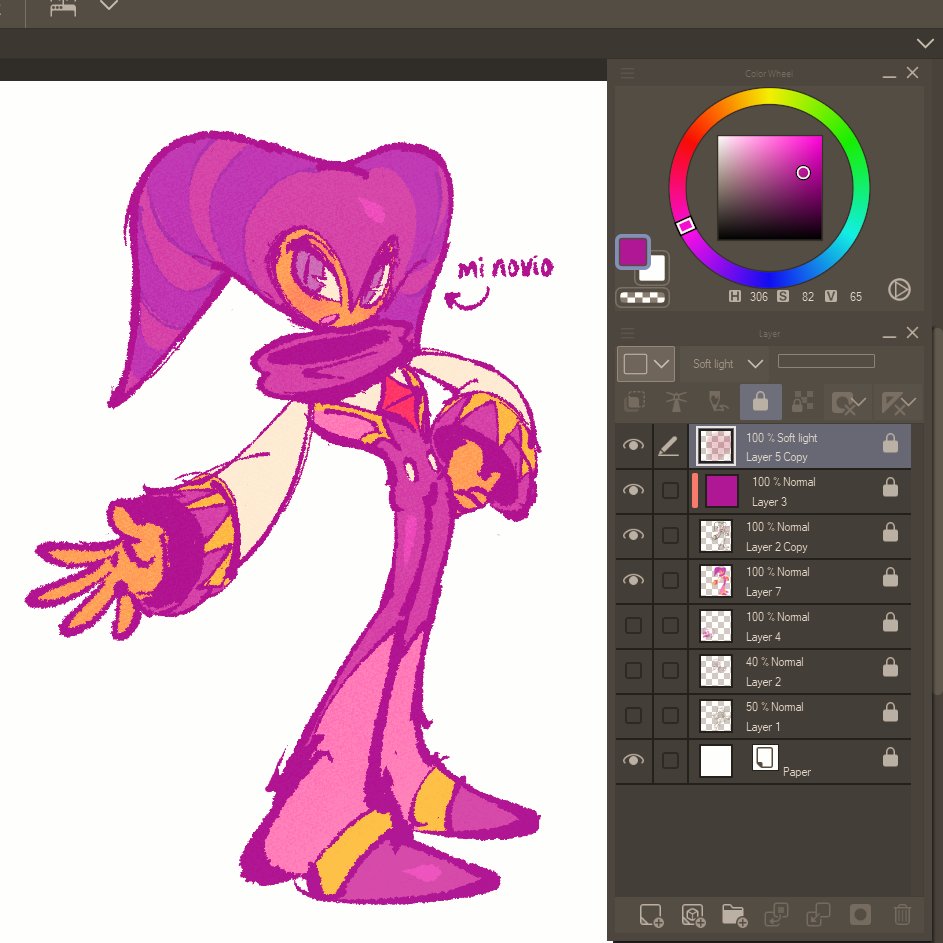The height and width of the screenshot is (943, 943).
Task: Show Layer 2 via visibility box
Action: click(633, 670)
